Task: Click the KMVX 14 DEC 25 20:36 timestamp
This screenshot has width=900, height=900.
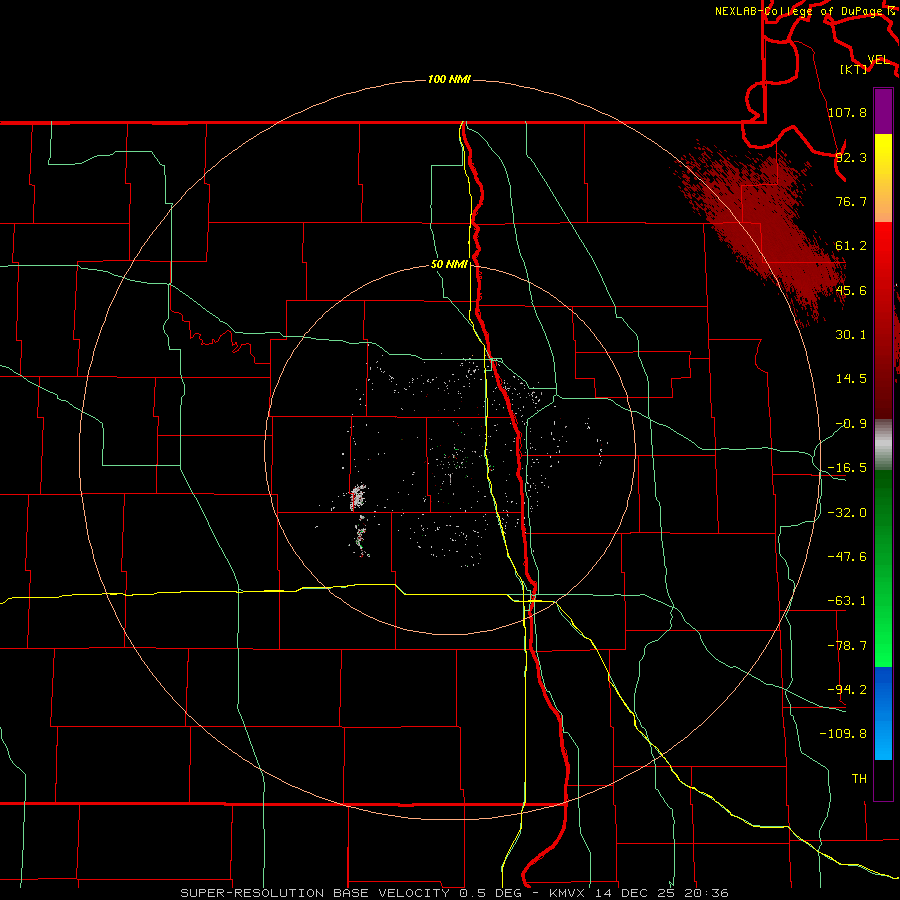Action: (x=639, y=893)
